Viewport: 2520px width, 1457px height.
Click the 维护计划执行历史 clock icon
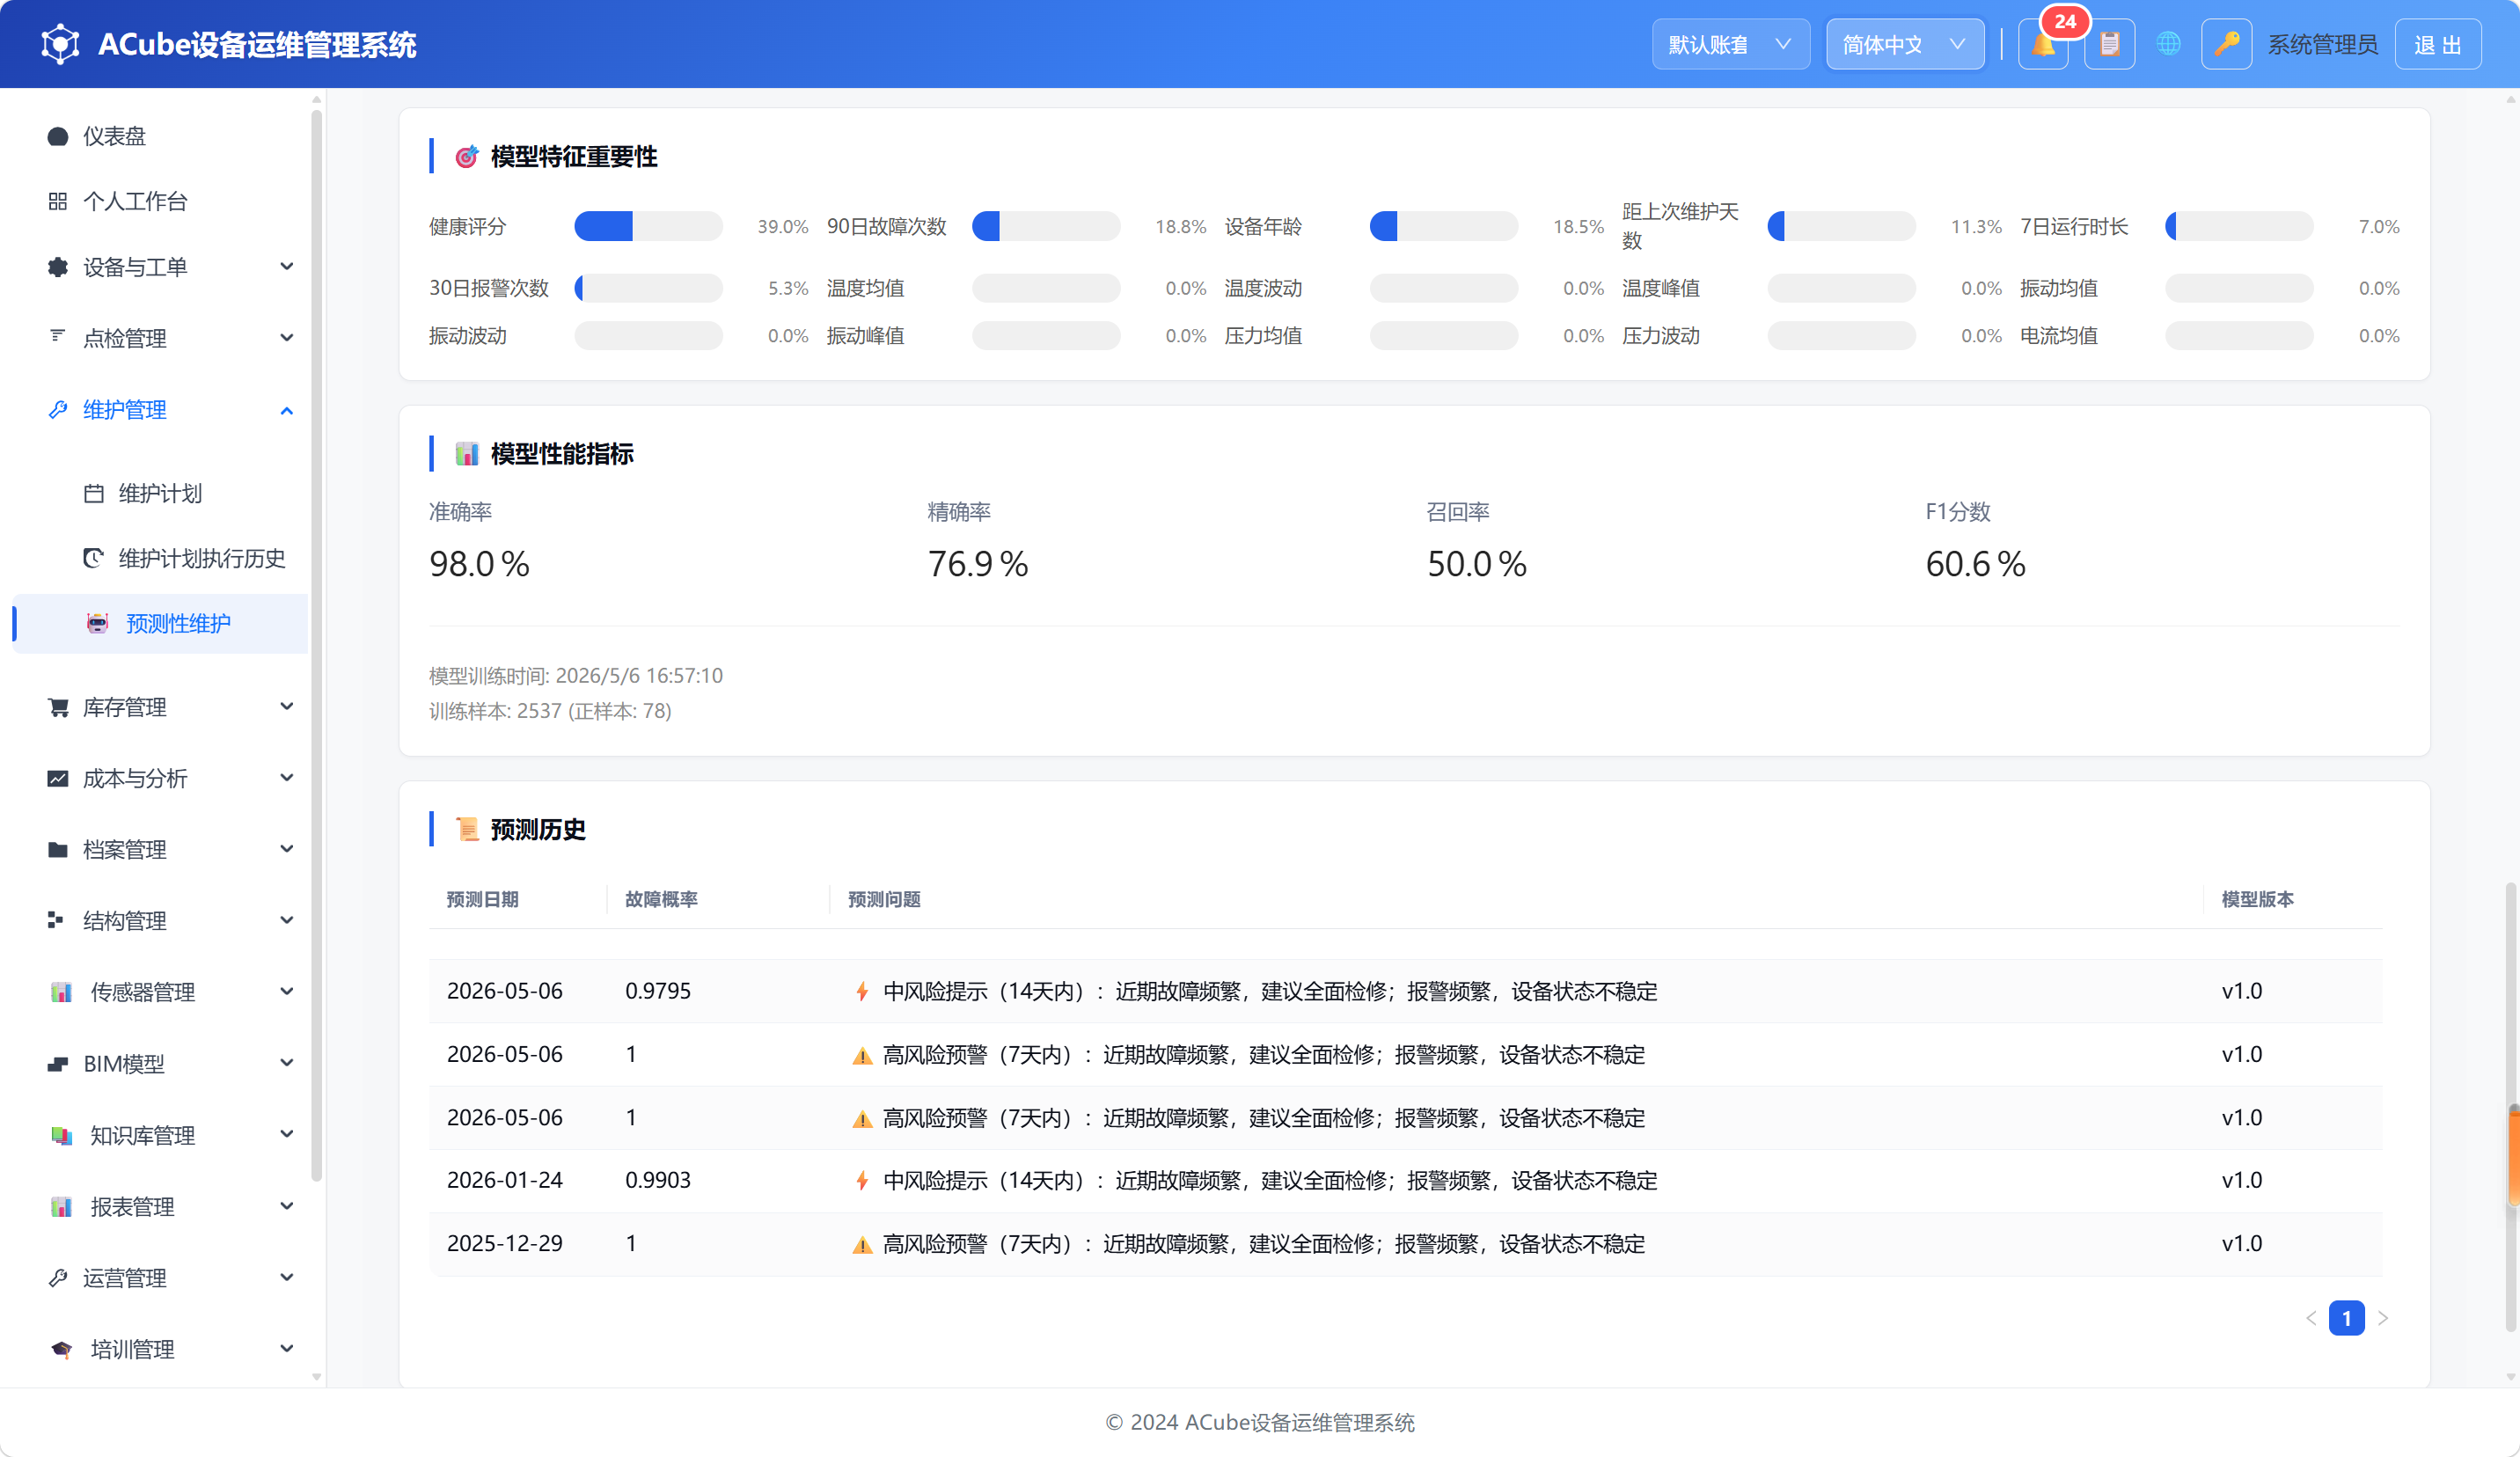tap(94, 558)
